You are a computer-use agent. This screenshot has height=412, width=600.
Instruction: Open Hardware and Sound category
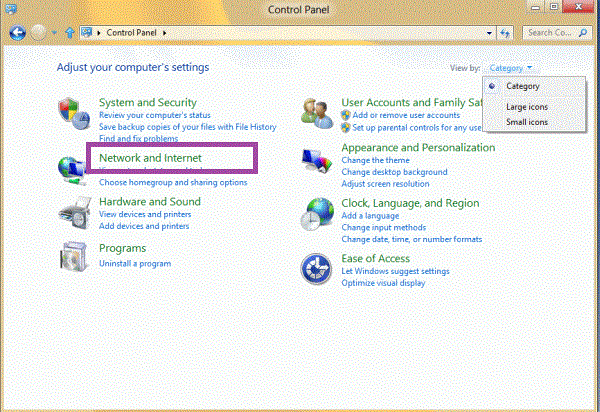tap(150, 202)
